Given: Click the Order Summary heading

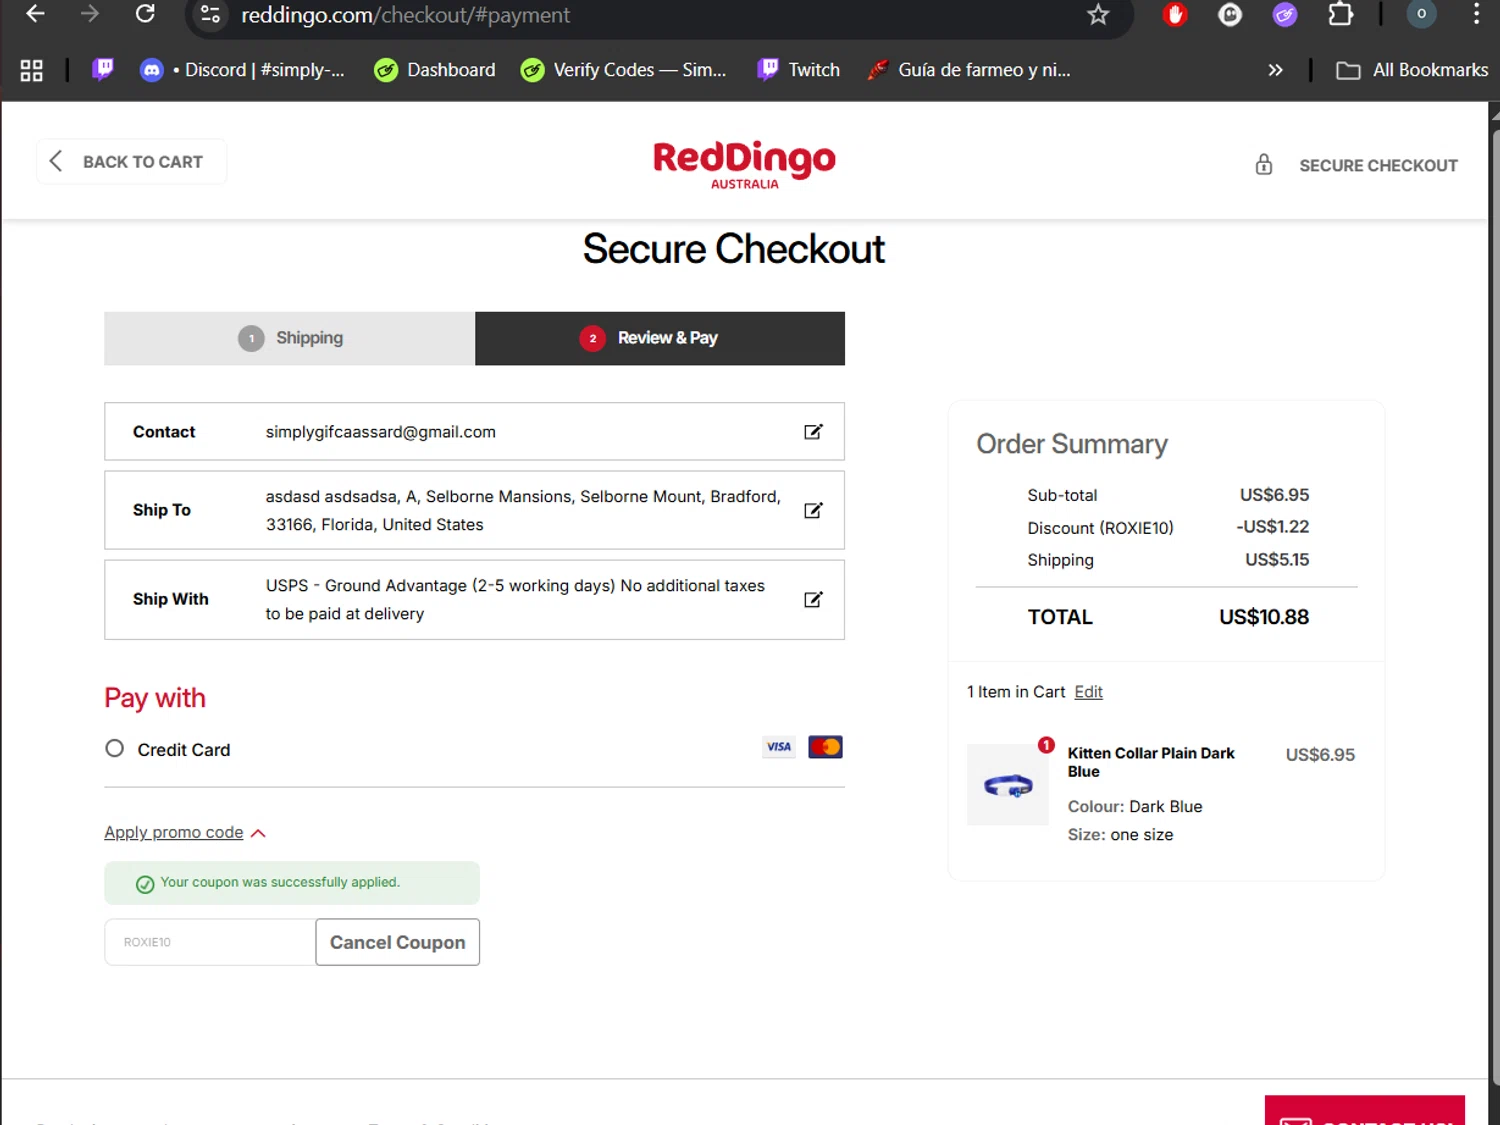Looking at the screenshot, I should (1072, 444).
